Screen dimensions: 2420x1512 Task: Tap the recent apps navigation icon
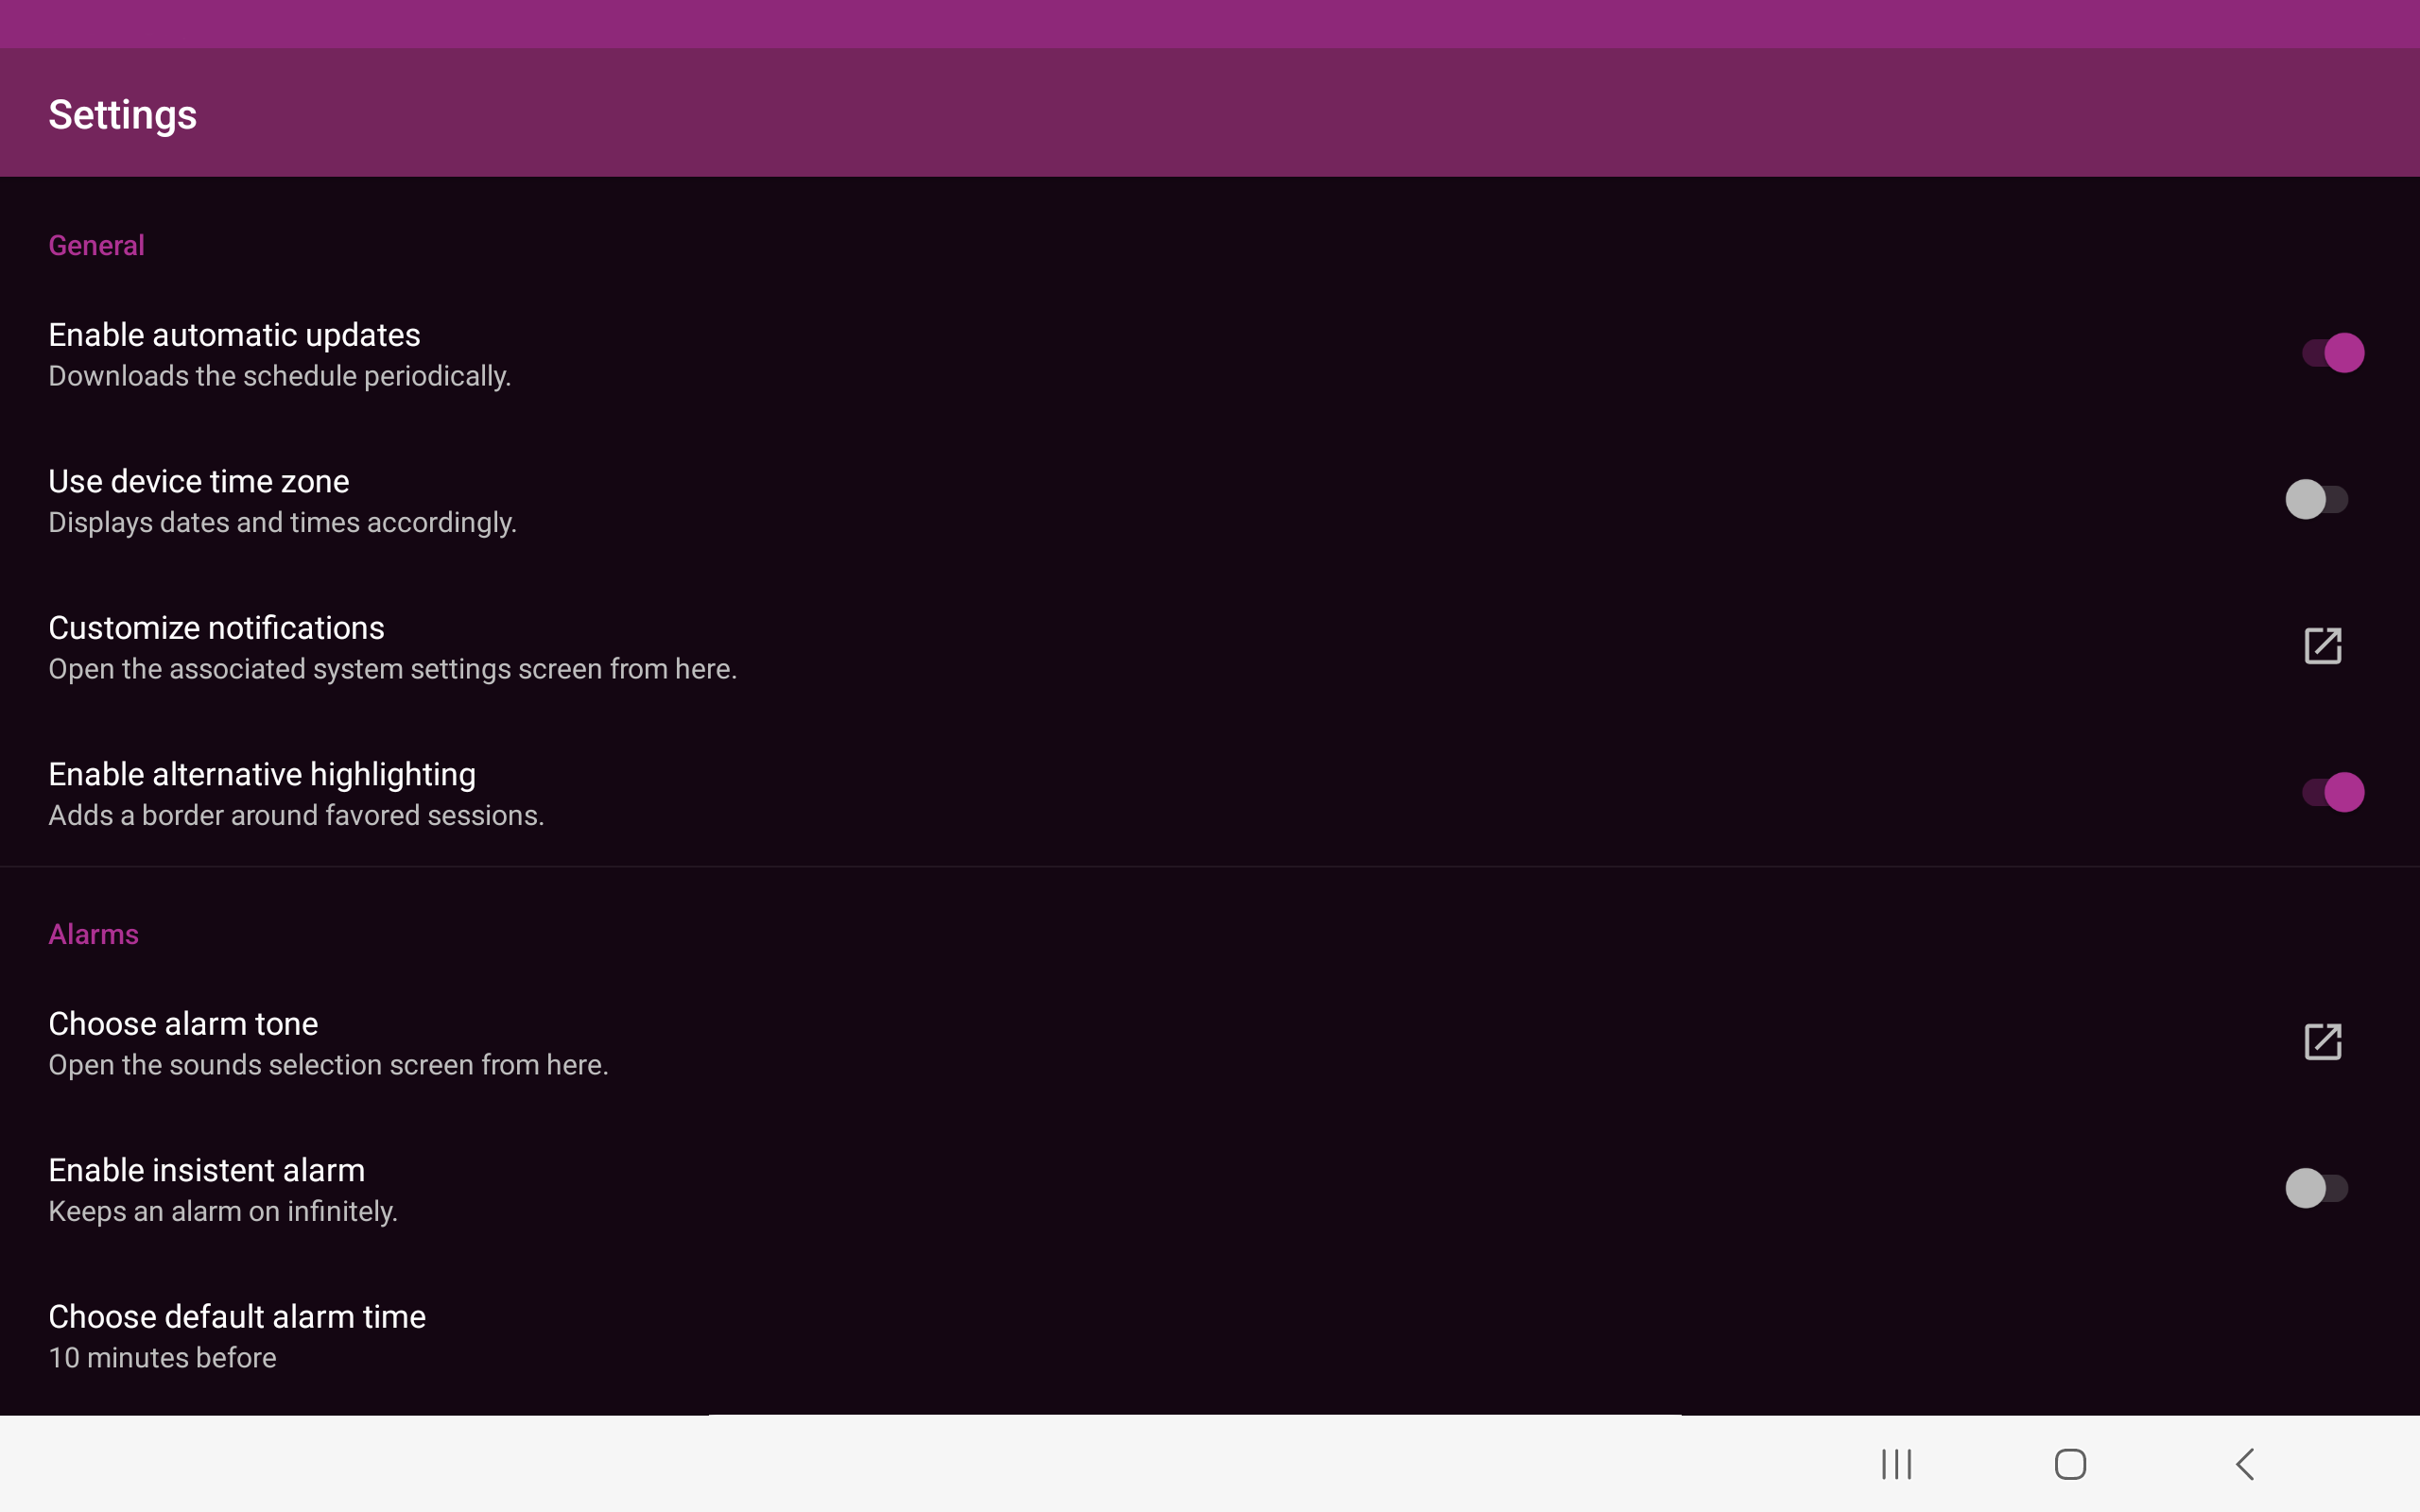(x=1896, y=1464)
